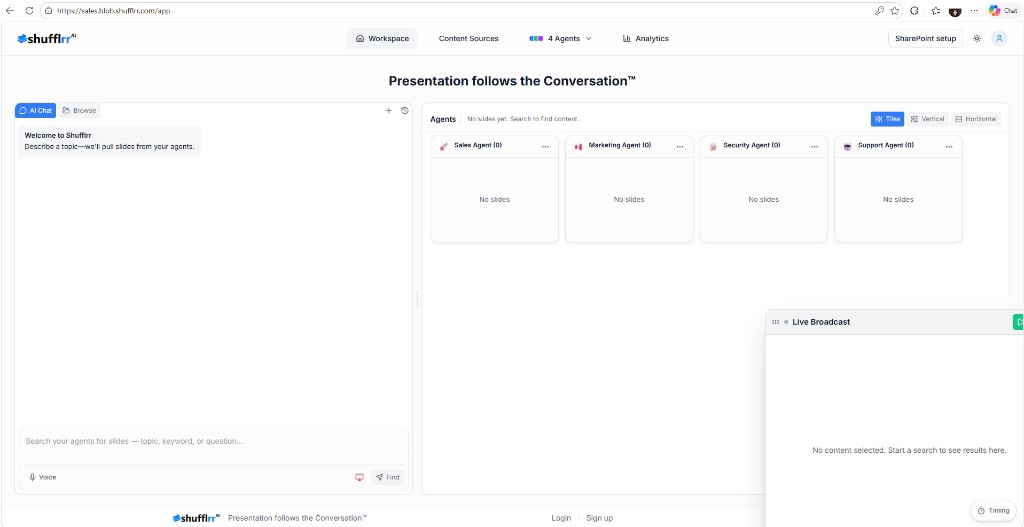This screenshot has width=1024, height=527.
Task: Open browser extensions puzzle icon
Action: [x=914, y=11]
